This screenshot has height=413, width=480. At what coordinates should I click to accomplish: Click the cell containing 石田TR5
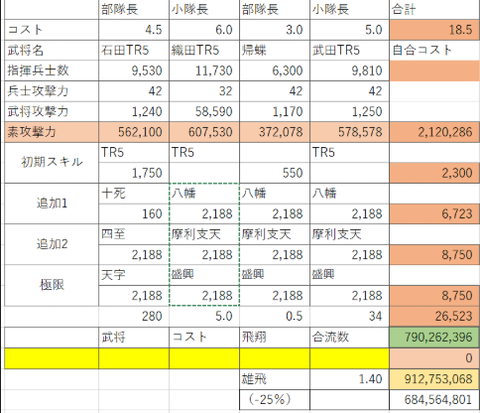[134, 50]
